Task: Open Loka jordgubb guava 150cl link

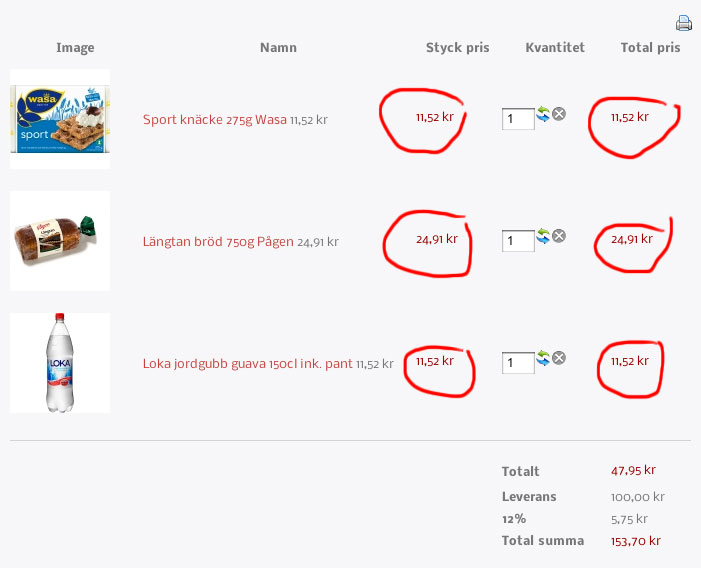Action: [x=247, y=364]
